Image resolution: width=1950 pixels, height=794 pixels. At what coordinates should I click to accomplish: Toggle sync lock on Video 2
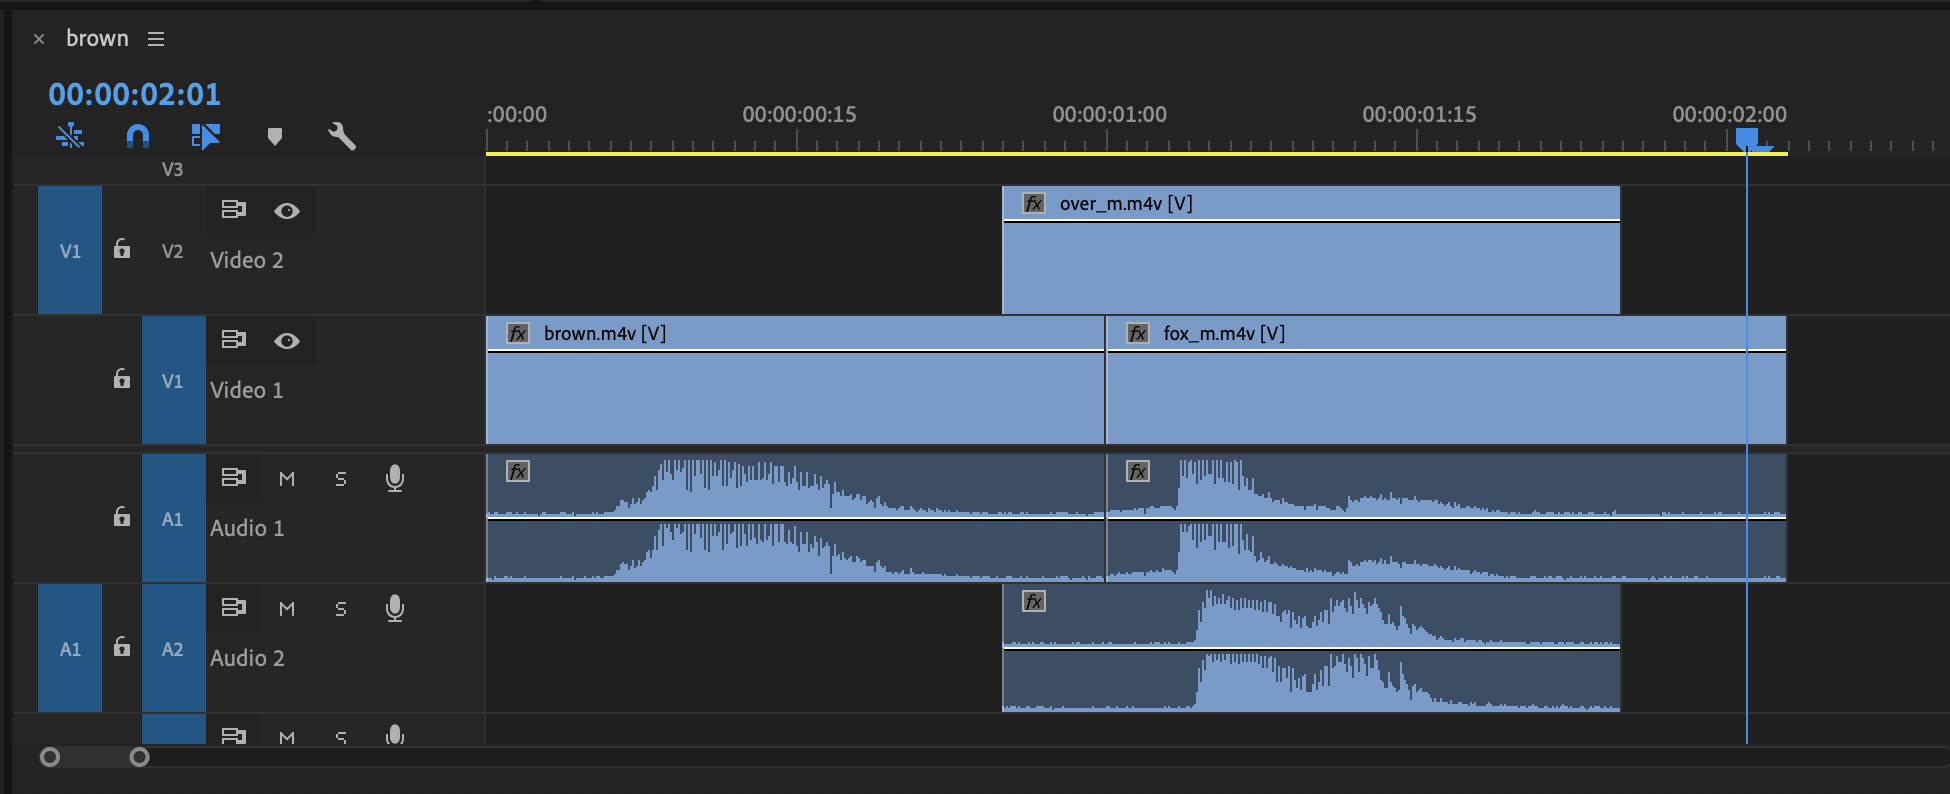233,210
